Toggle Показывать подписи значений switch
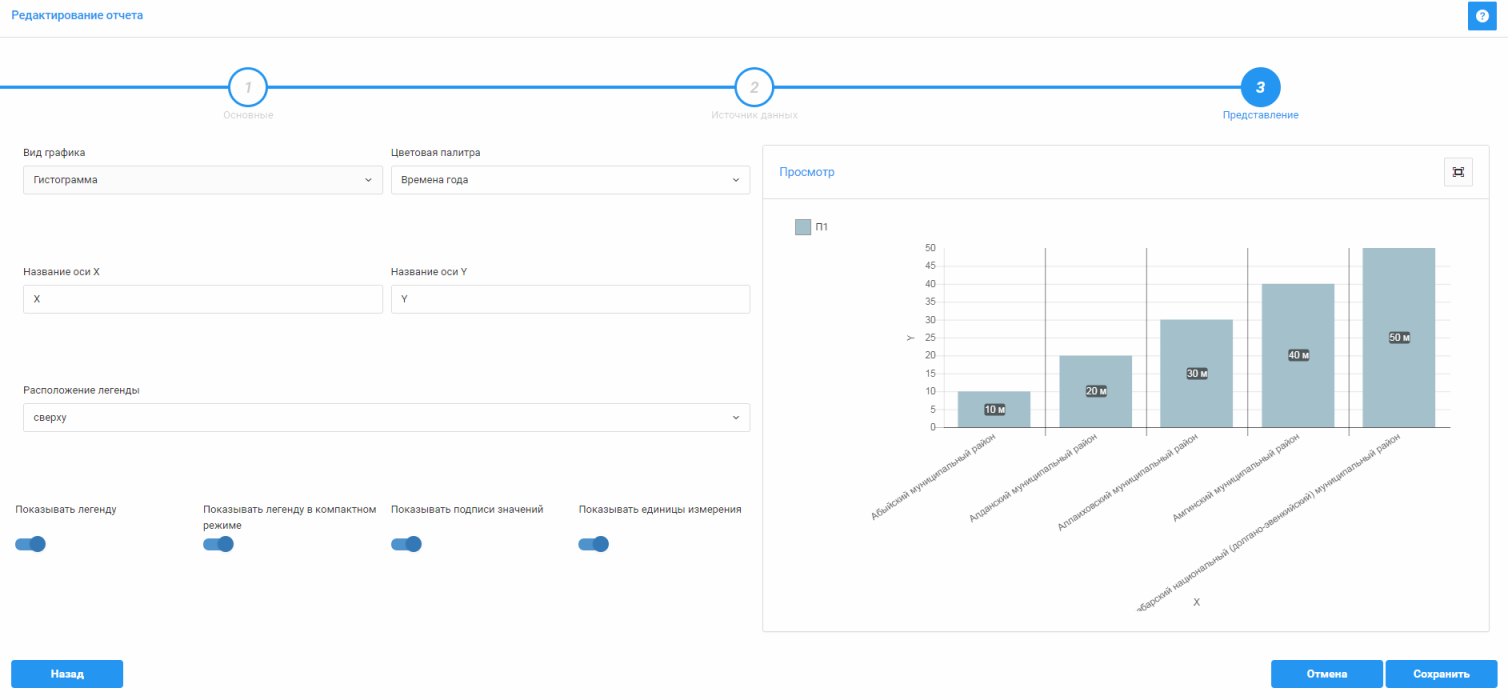The image size is (1508, 700). pos(406,544)
